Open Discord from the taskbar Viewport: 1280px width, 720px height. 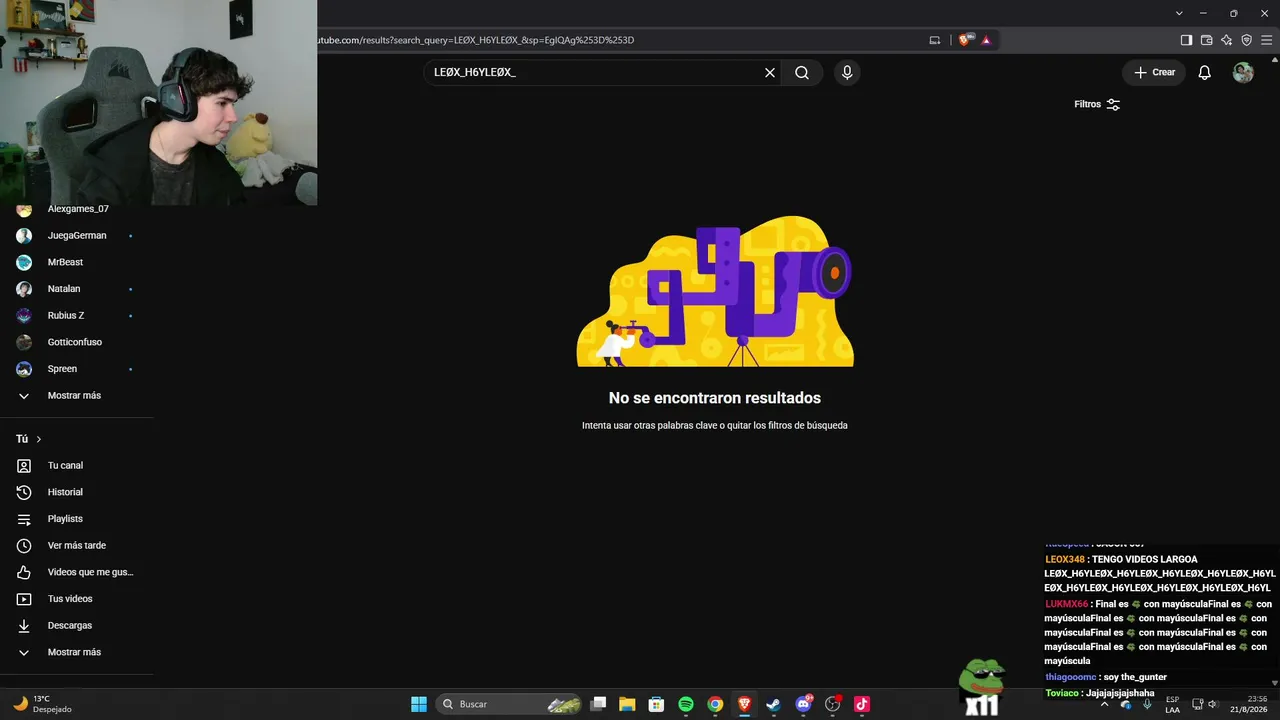803,704
